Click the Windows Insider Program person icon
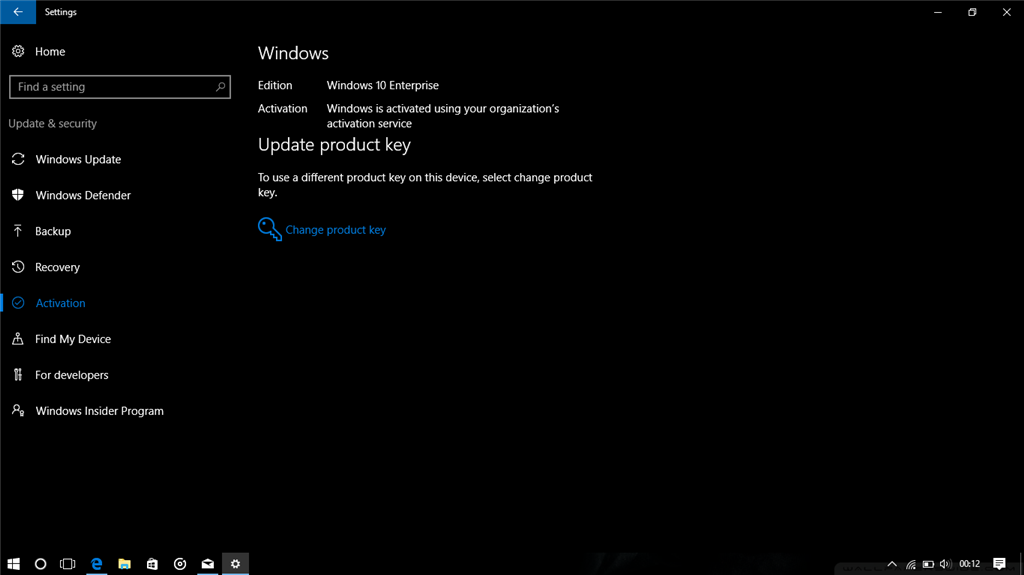 18,410
